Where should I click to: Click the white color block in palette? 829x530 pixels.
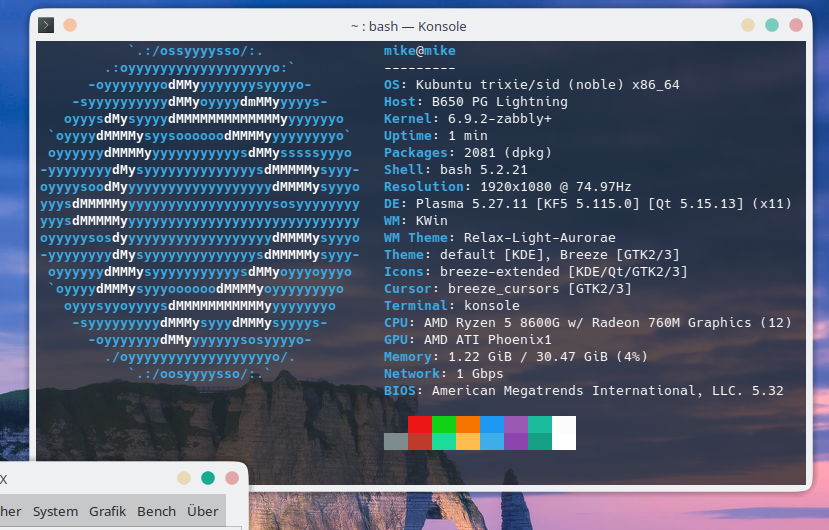tap(564, 433)
